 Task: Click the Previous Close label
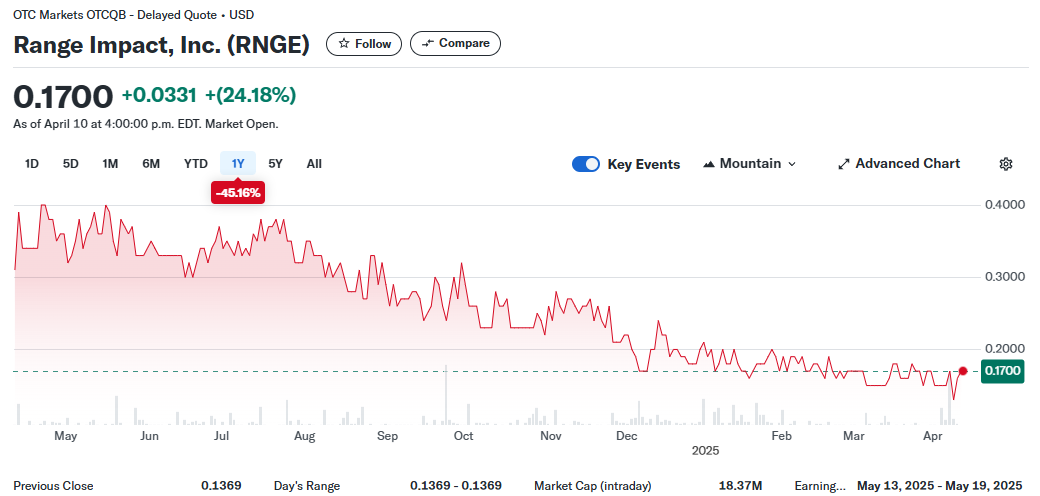click(x=54, y=486)
